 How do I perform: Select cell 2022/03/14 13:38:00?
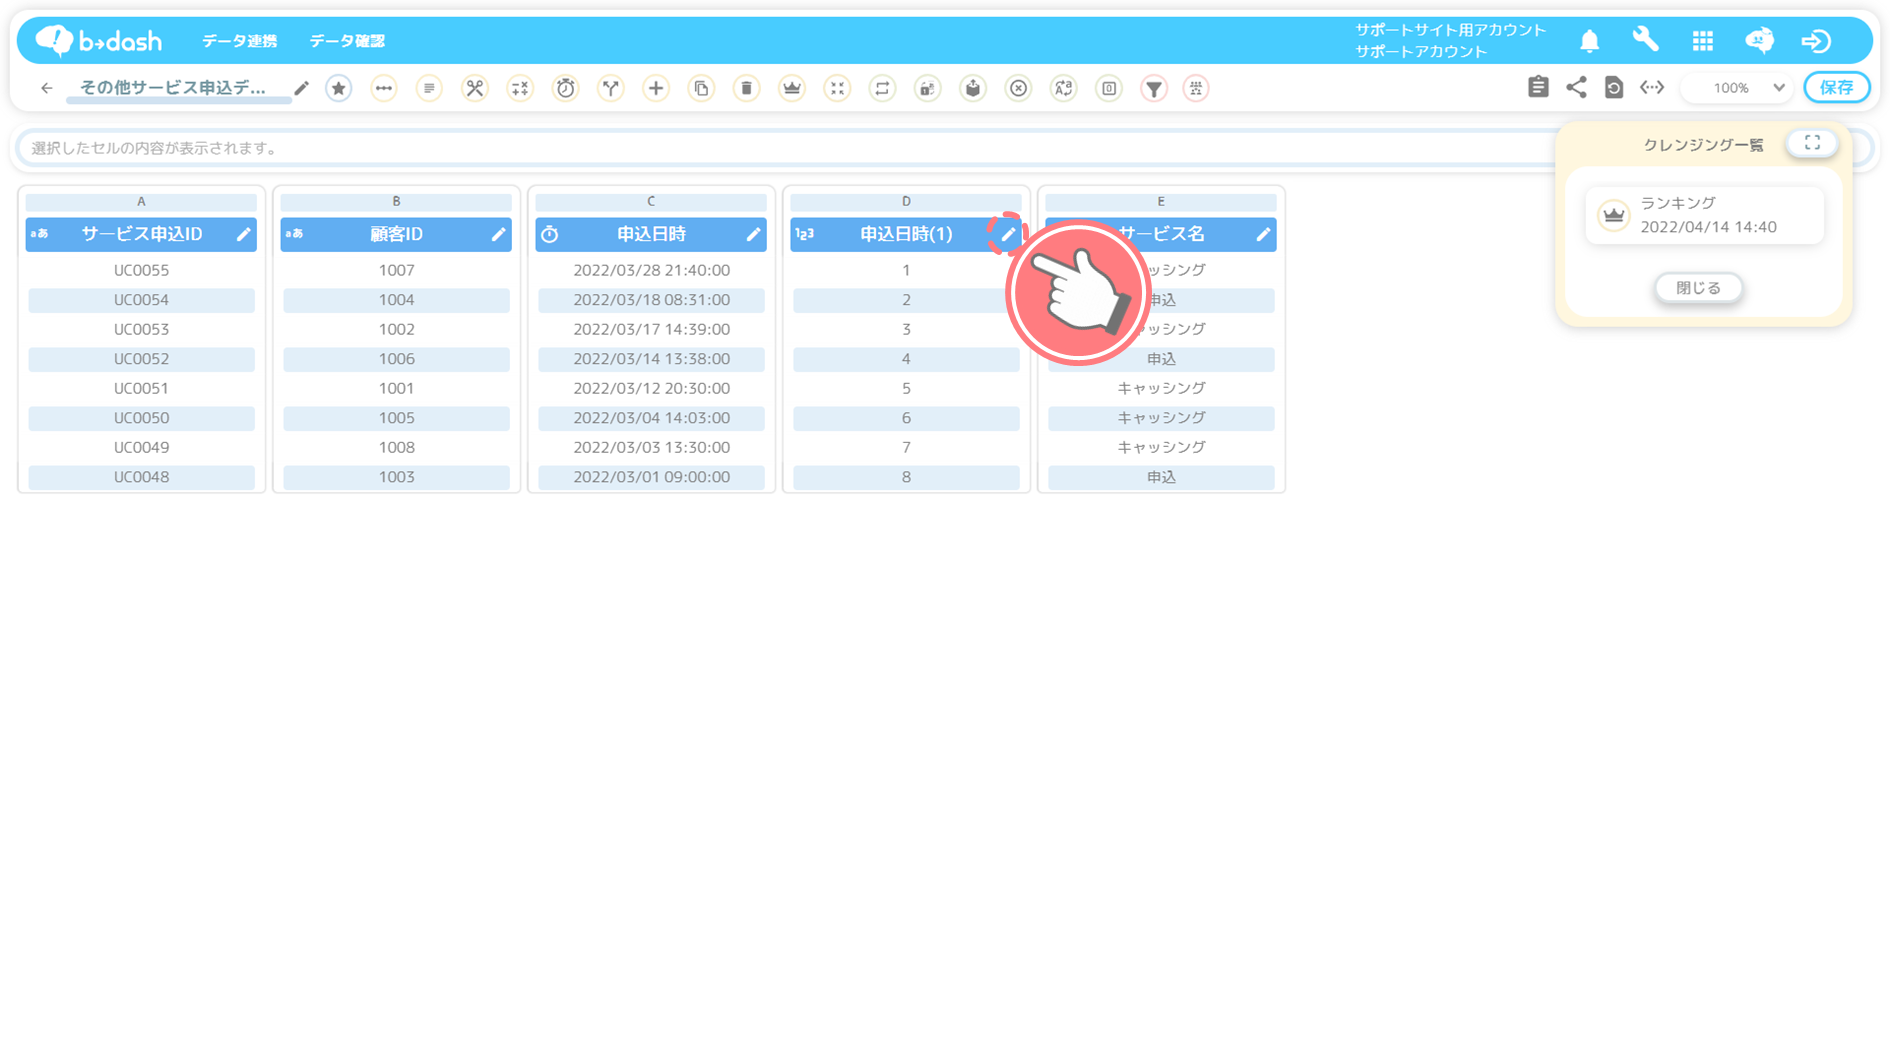[x=651, y=359]
